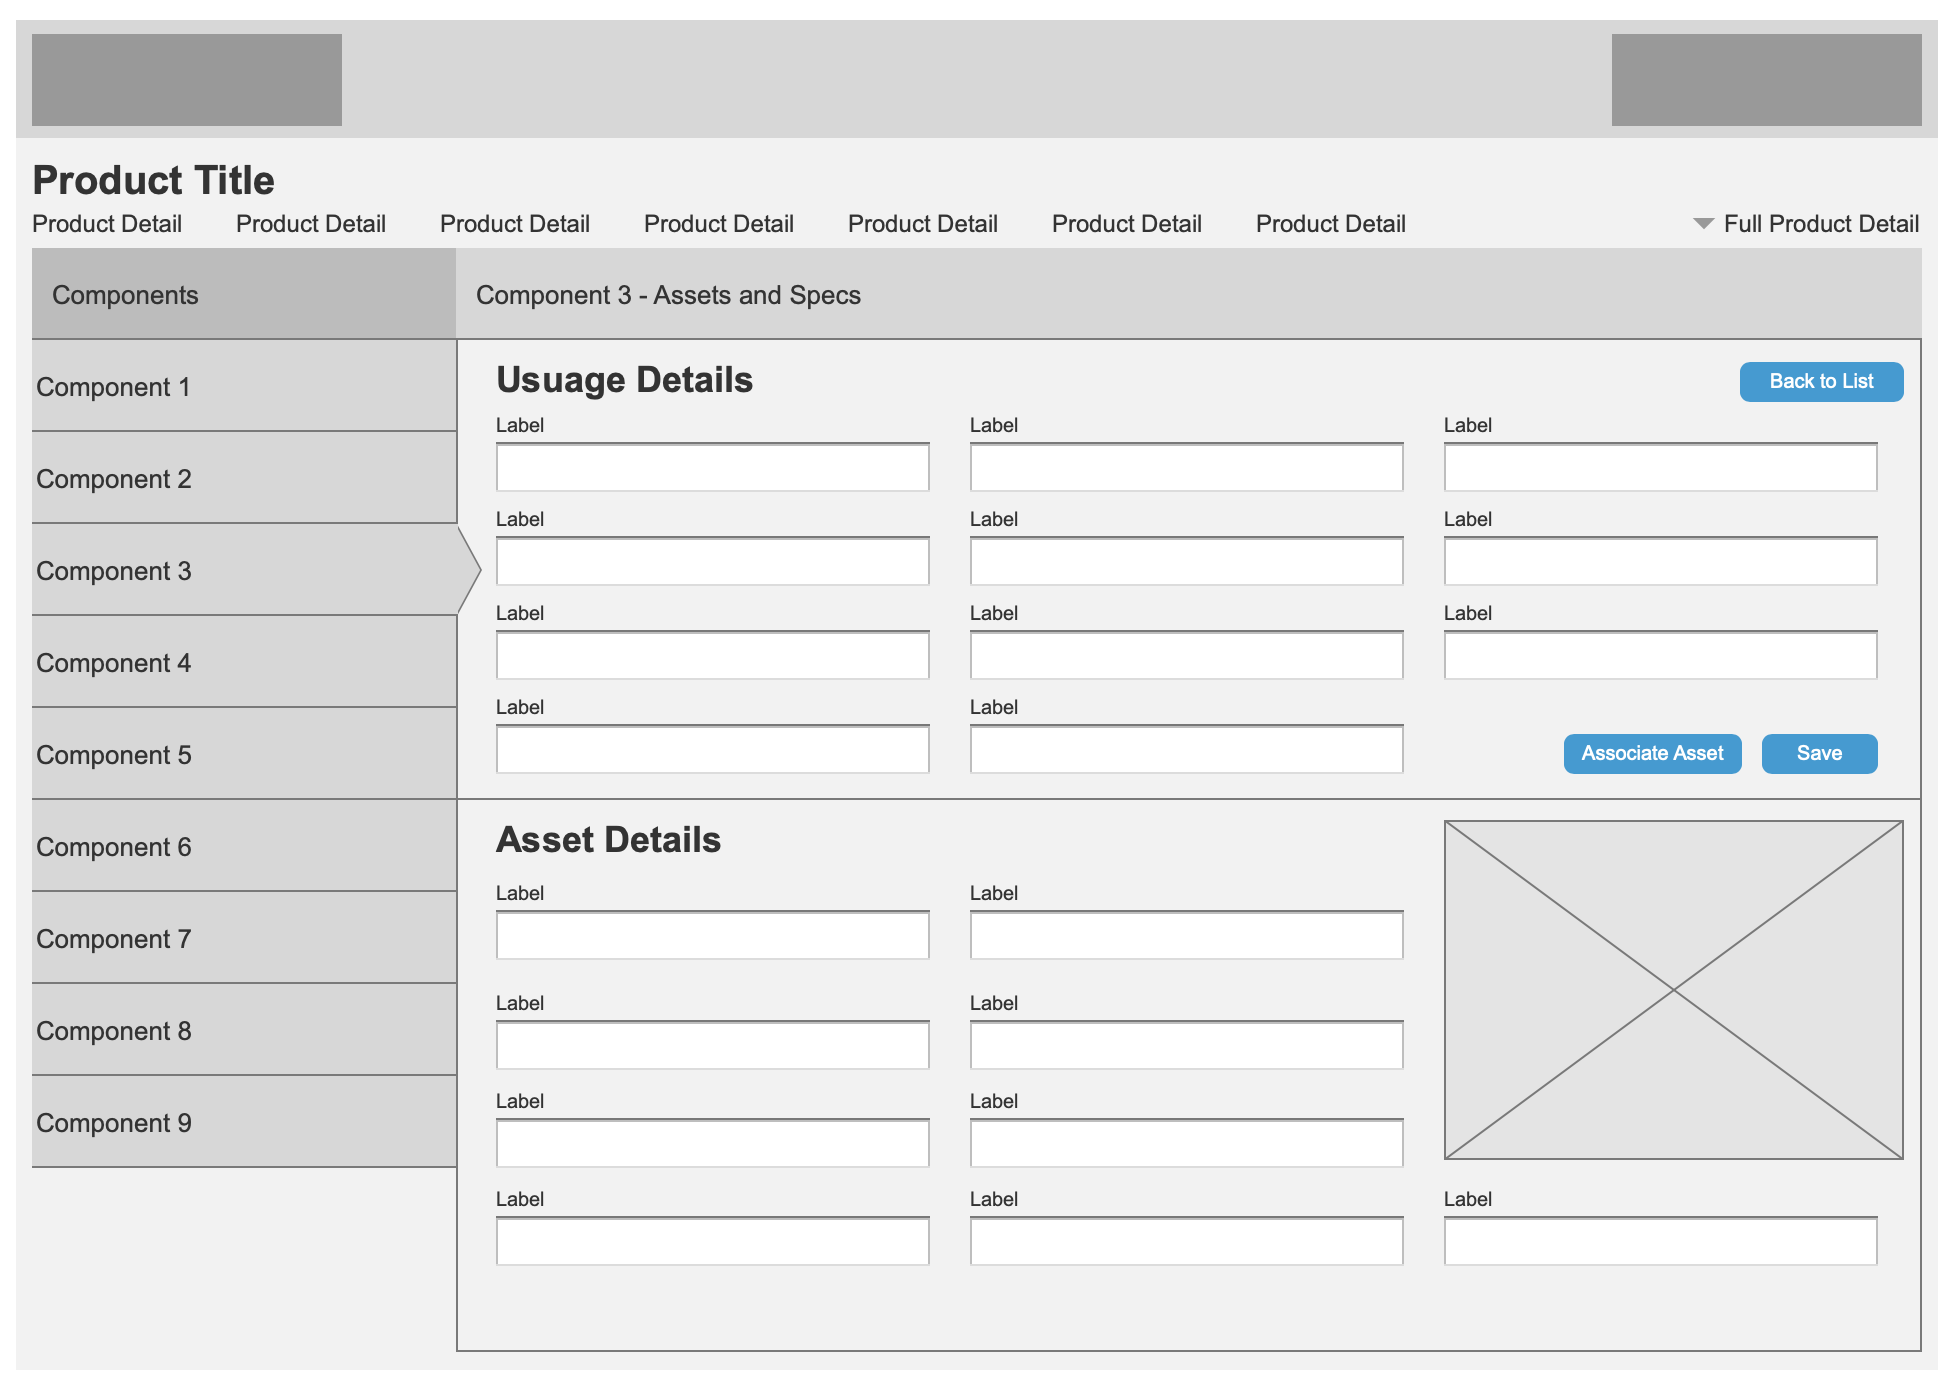Click the Save button
The image size is (1954, 1390).
coord(1818,754)
